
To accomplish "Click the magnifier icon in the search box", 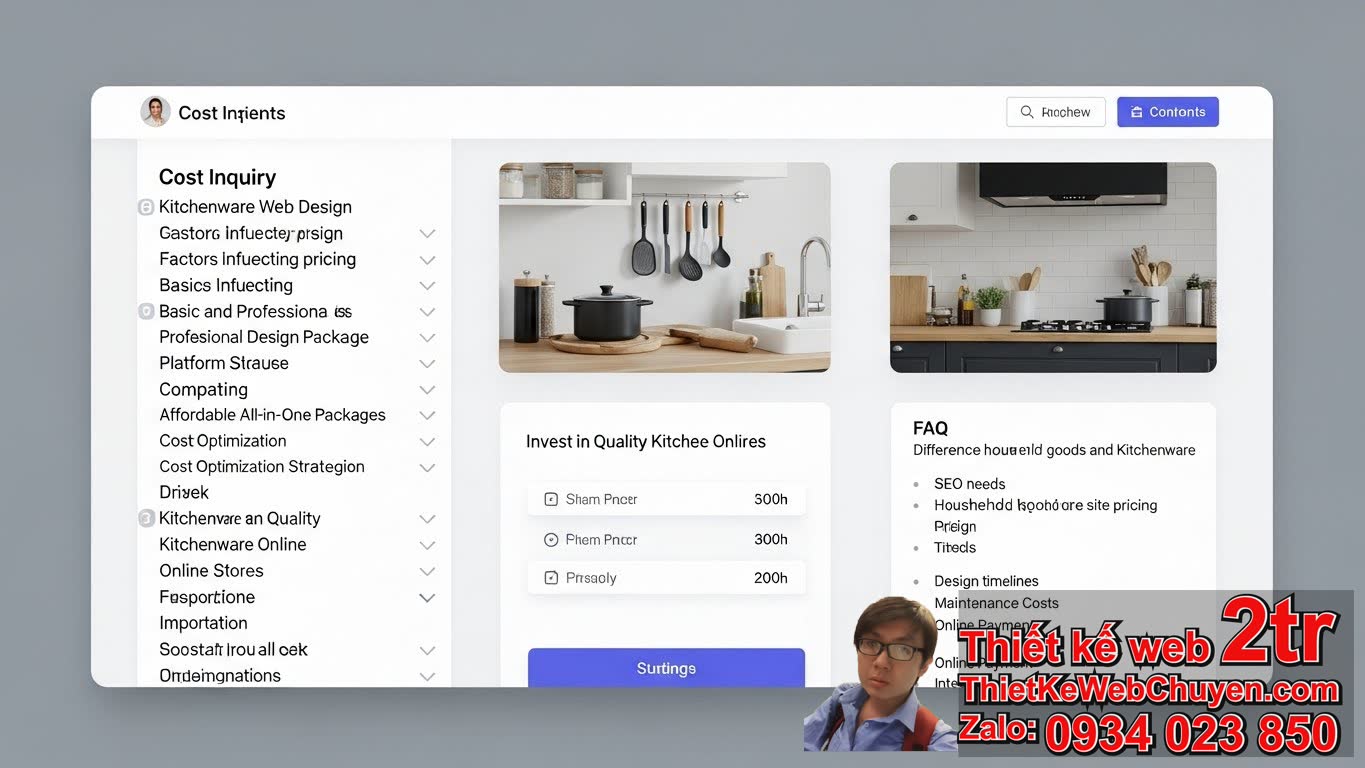I will [x=1026, y=112].
